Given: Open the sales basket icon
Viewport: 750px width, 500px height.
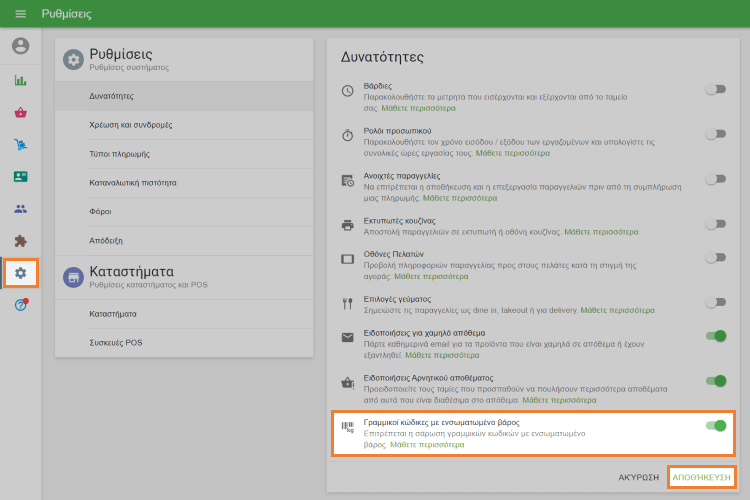Looking at the screenshot, I should coord(20,112).
